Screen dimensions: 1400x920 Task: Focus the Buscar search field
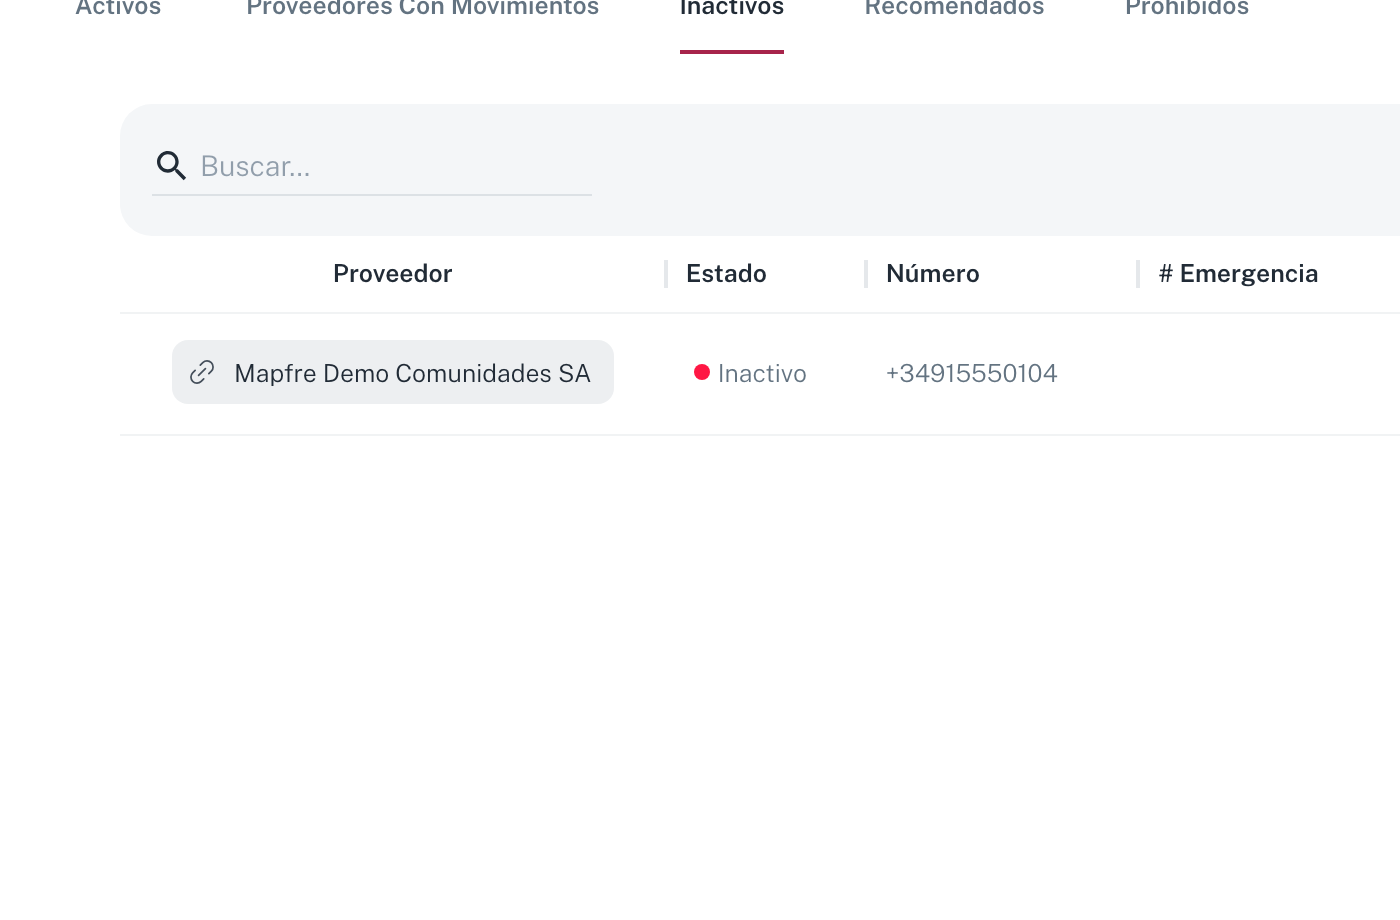372,166
